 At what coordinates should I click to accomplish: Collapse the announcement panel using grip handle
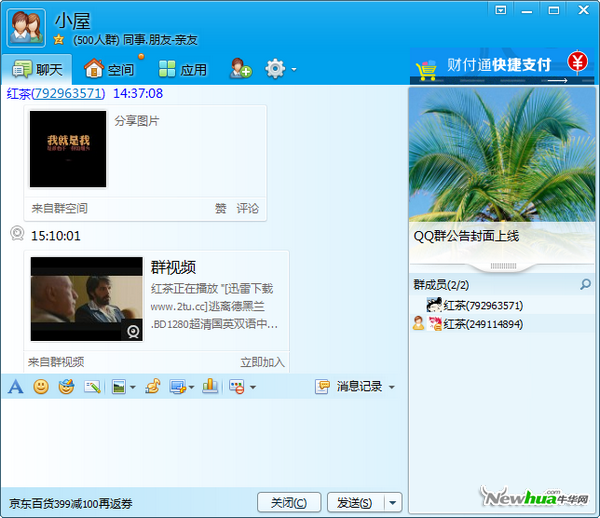503,266
